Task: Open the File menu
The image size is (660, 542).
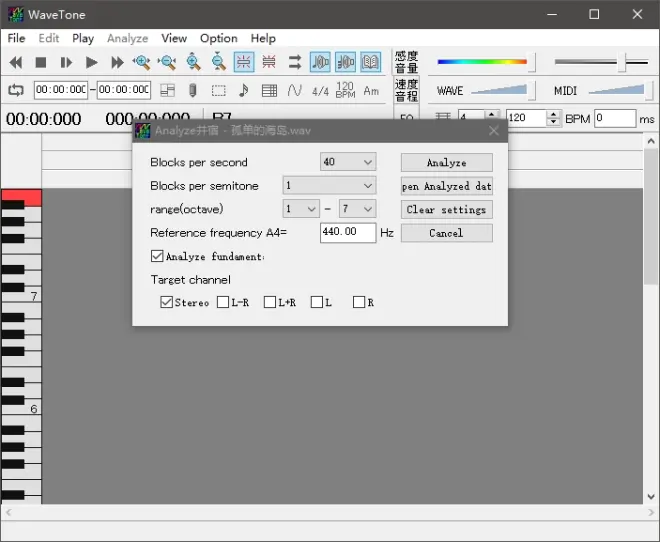Action: (x=16, y=38)
